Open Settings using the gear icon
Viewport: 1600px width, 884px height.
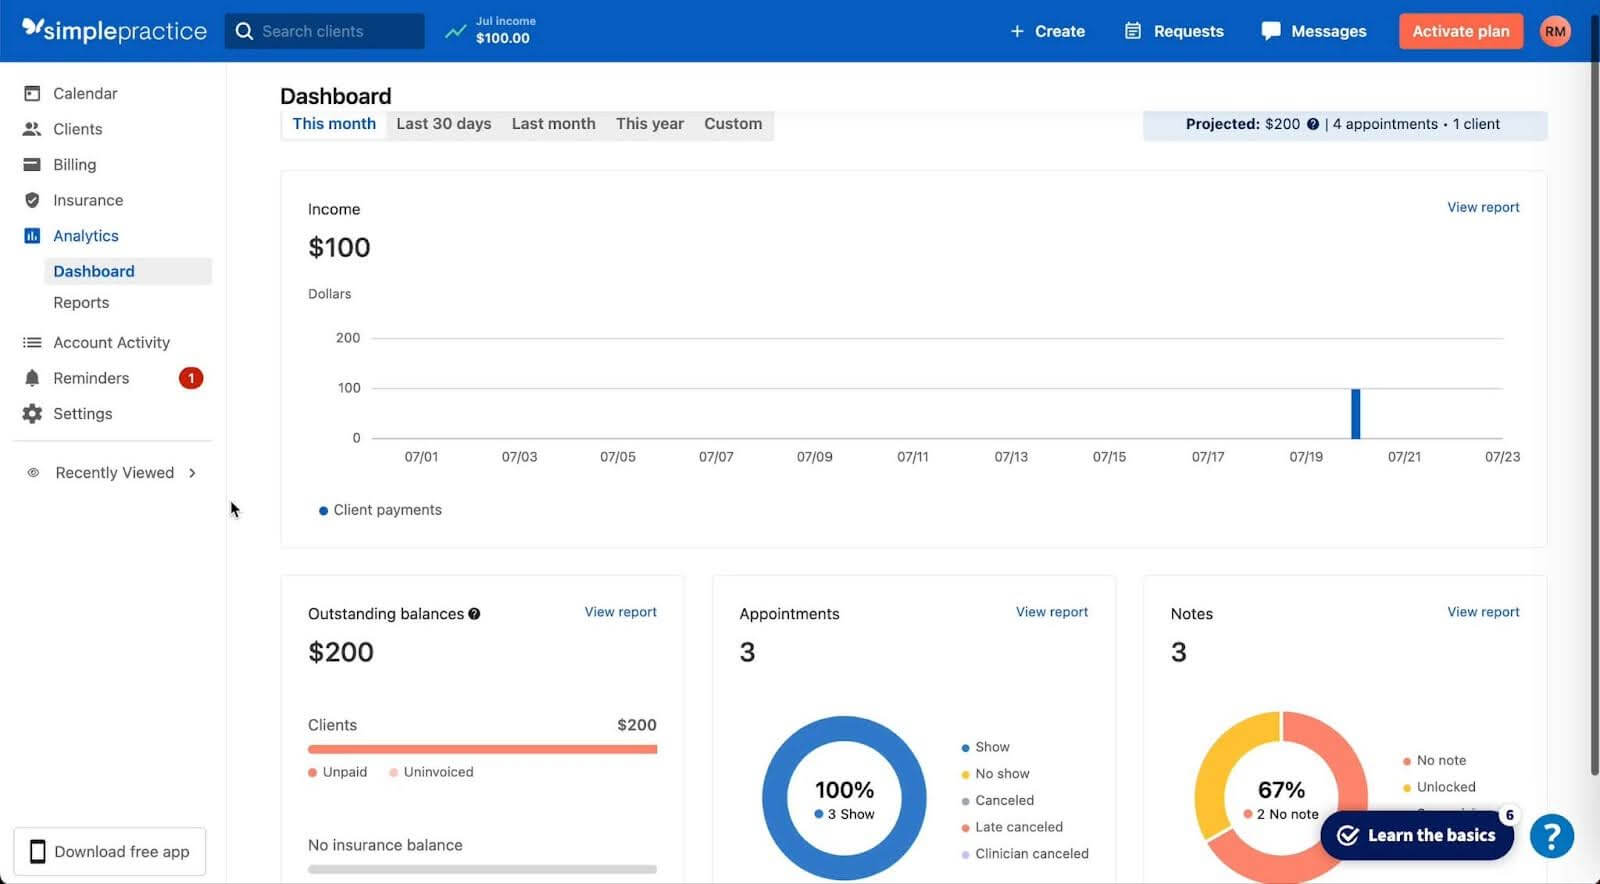32,414
